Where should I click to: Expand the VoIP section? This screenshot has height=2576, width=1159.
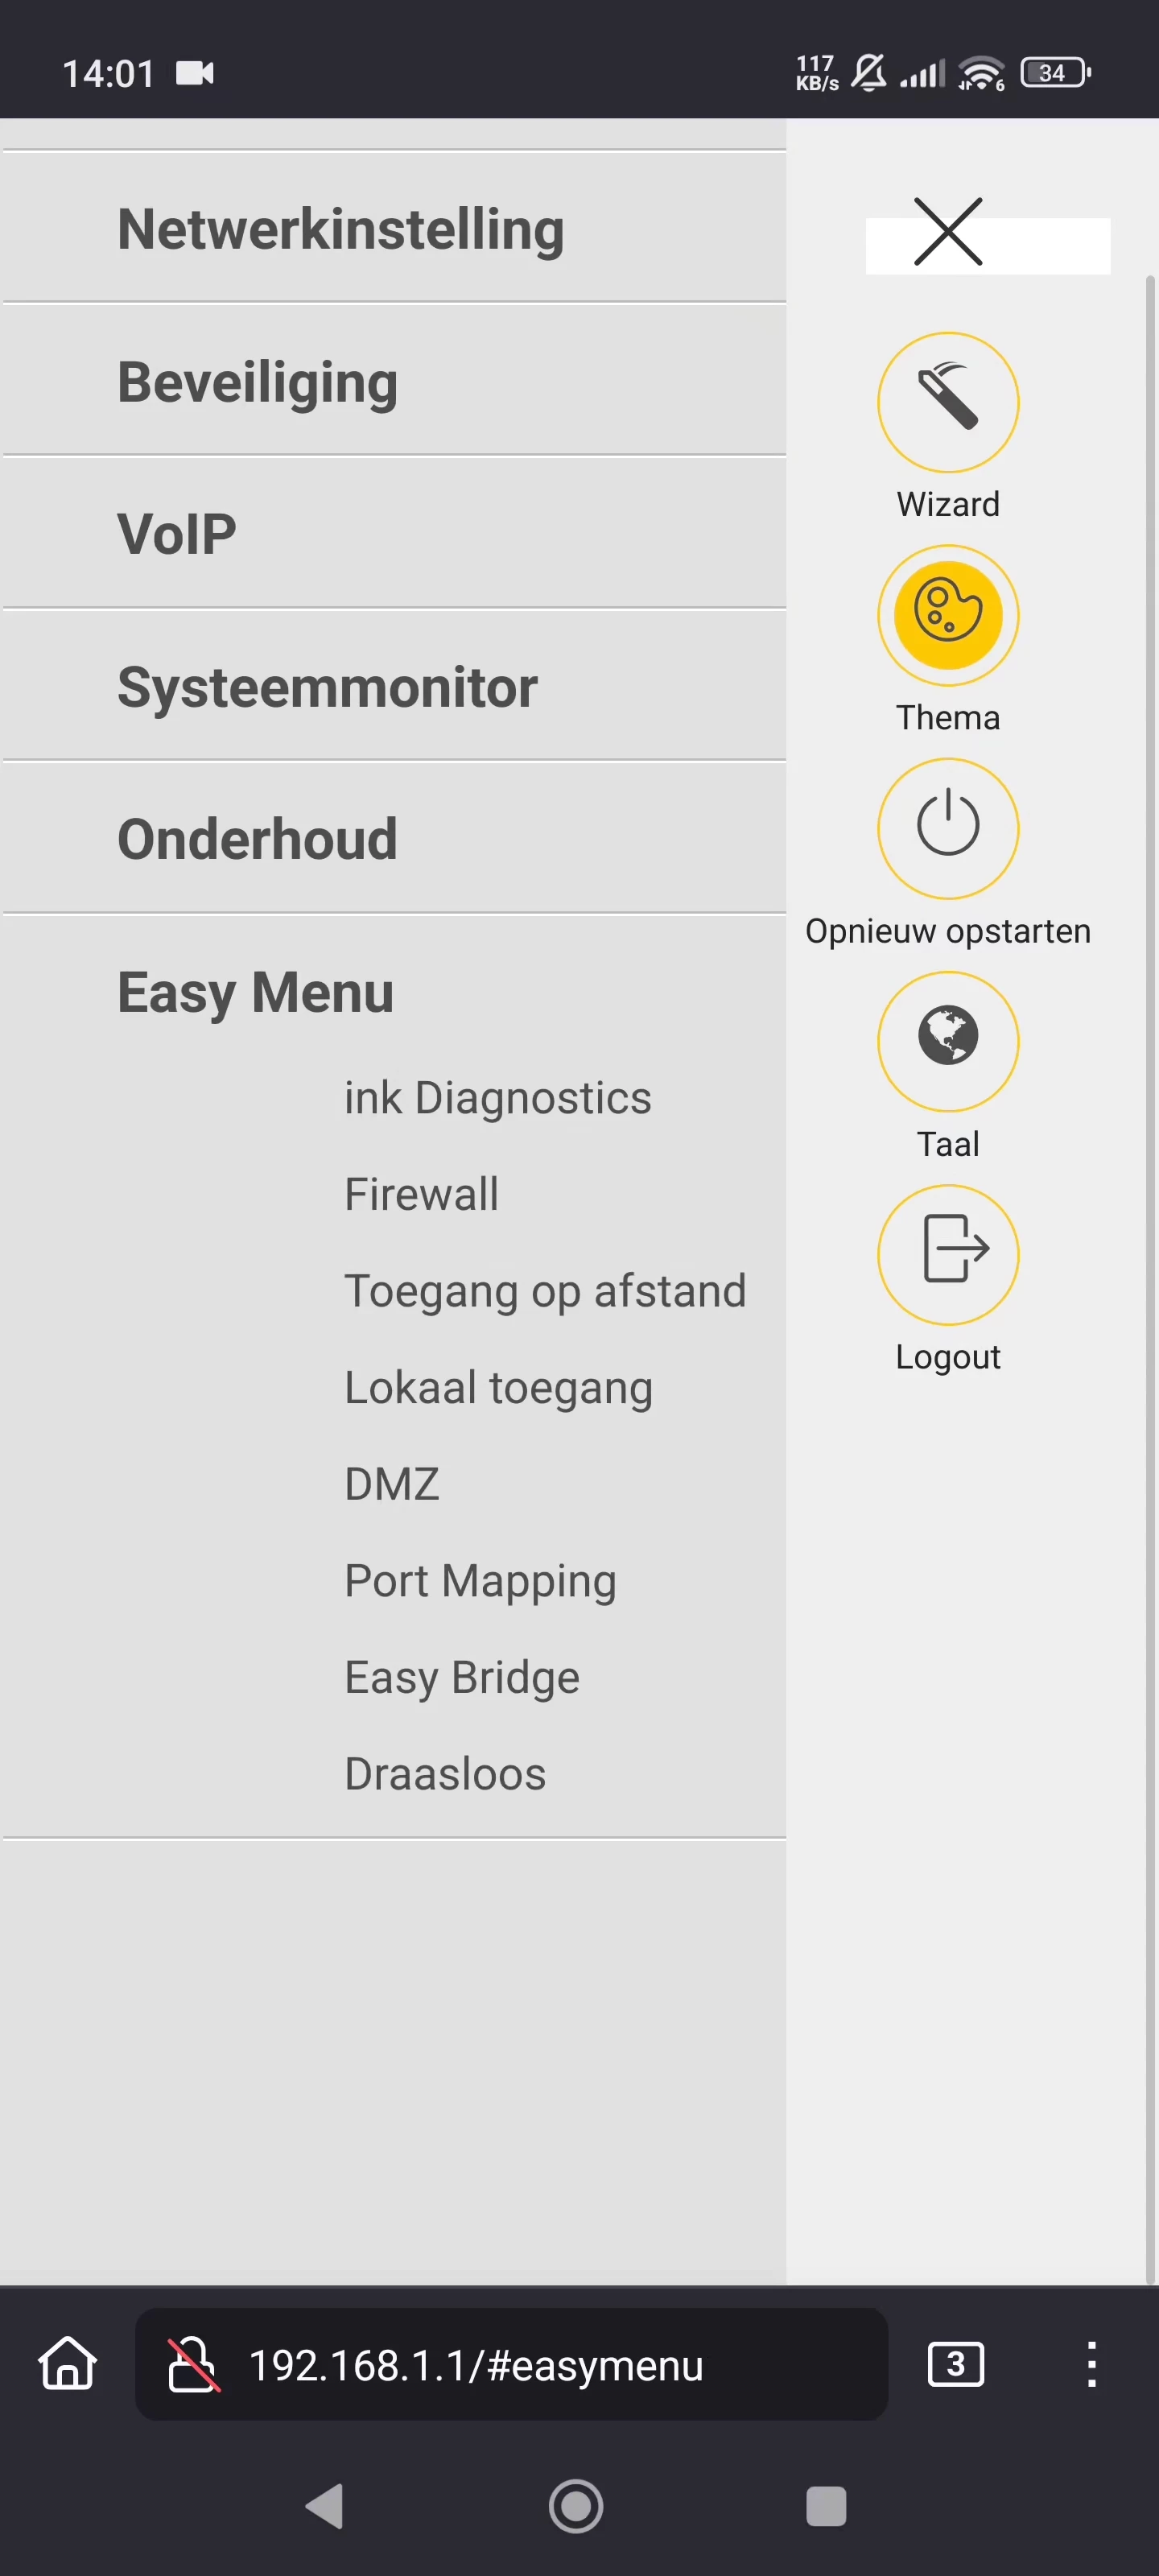click(x=394, y=533)
